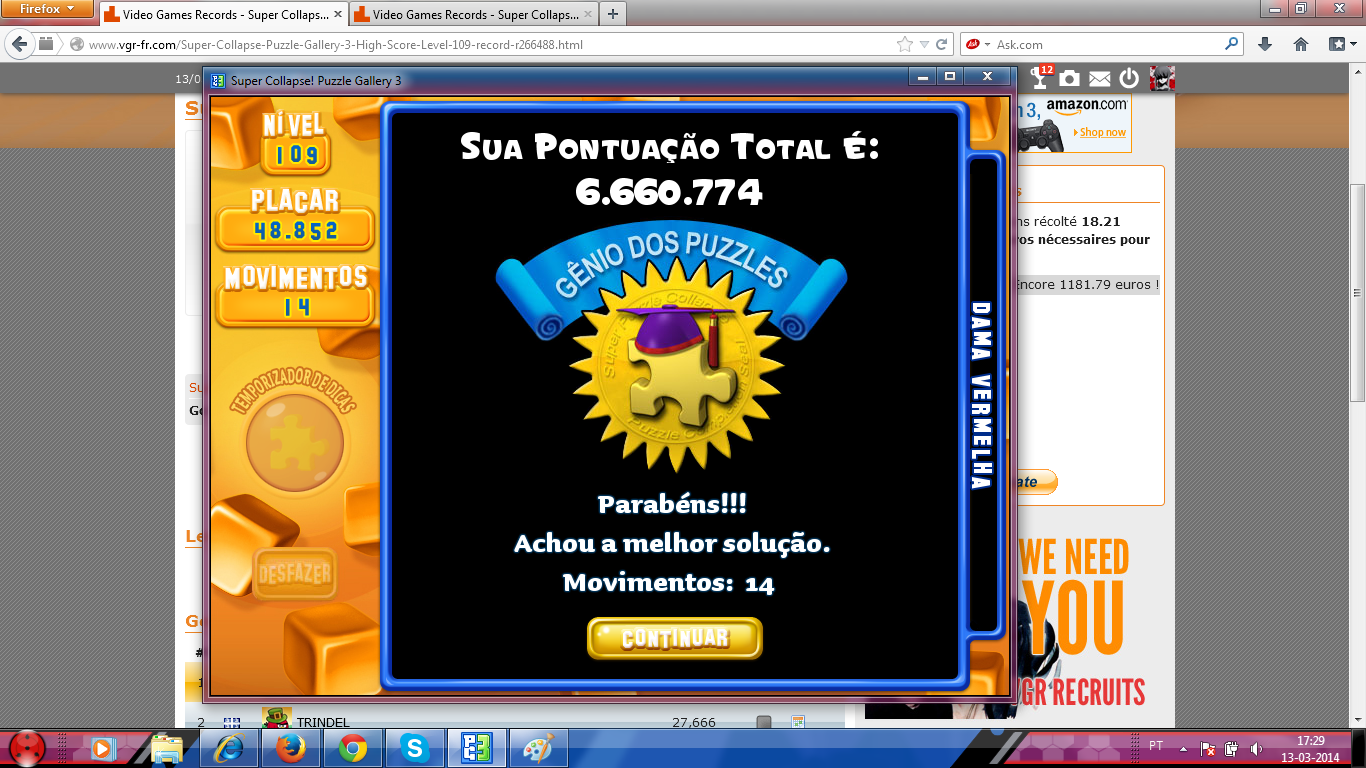Bookmark page with the star icon
1366x768 pixels.
click(x=905, y=44)
